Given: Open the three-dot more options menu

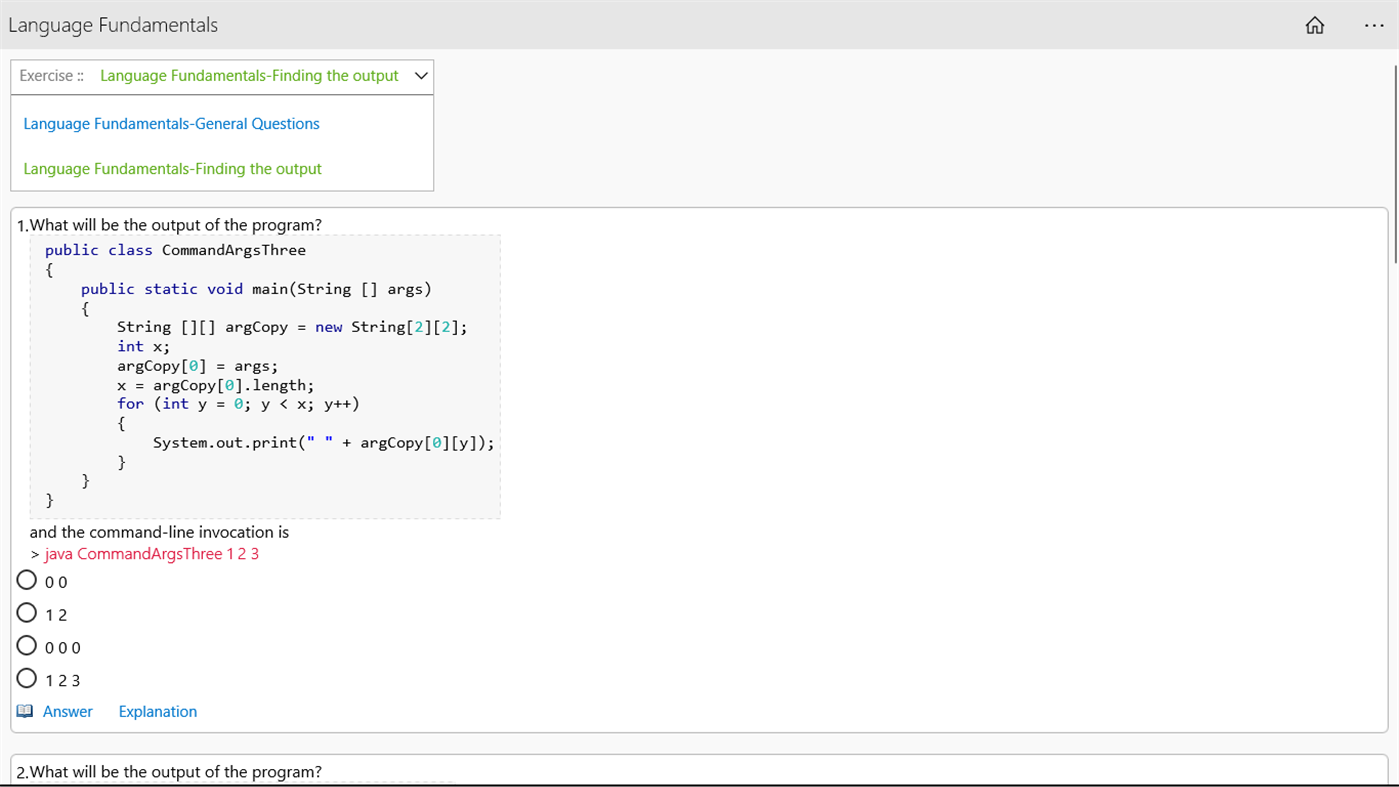Looking at the screenshot, I should pyautogui.click(x=1374, y=26).
